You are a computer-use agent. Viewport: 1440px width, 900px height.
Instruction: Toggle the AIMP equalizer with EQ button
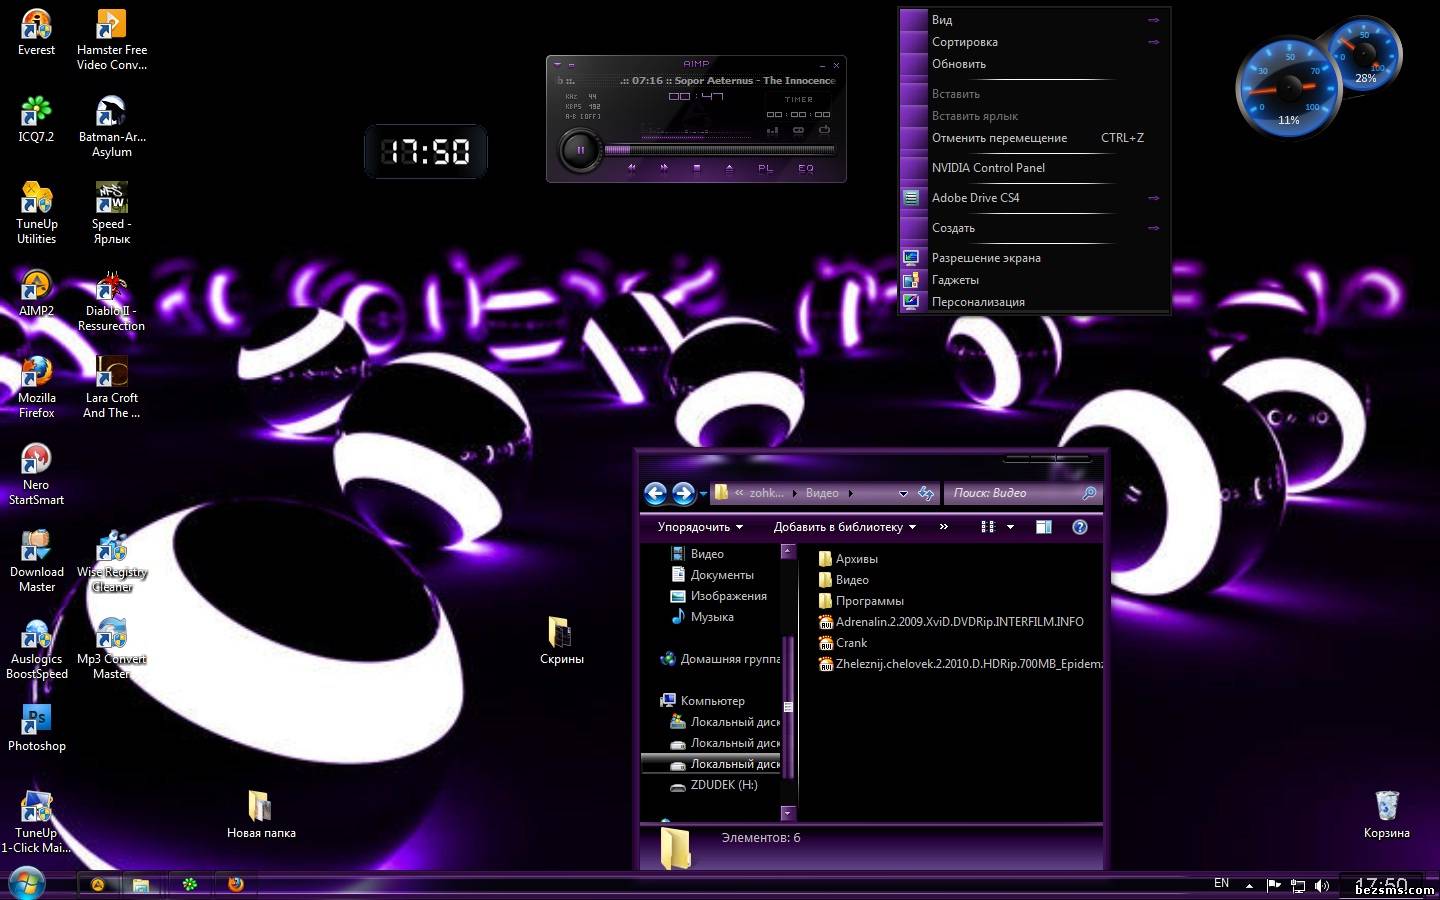coord(806,168)
